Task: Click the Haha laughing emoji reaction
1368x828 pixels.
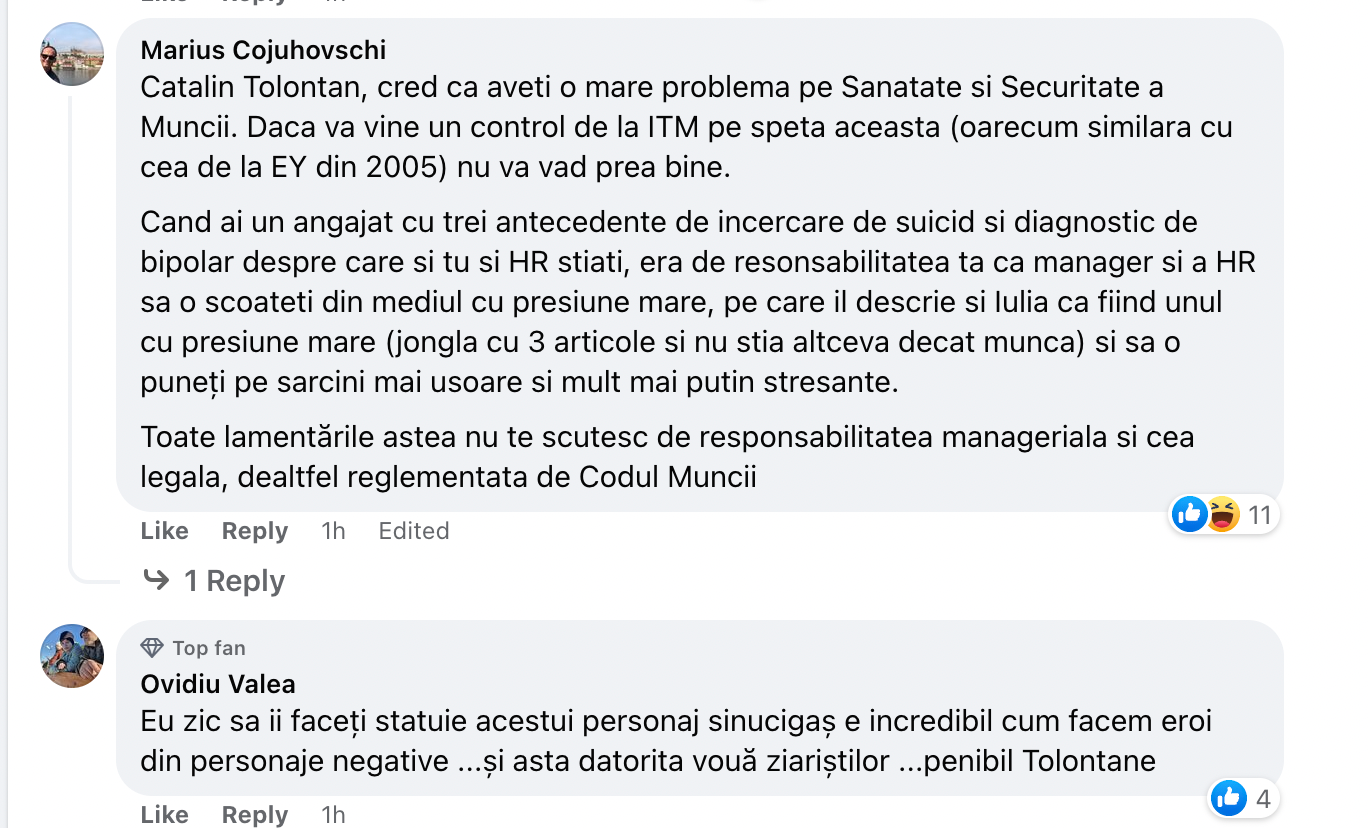Action: pyautogui.click(x=1222, y=514)
